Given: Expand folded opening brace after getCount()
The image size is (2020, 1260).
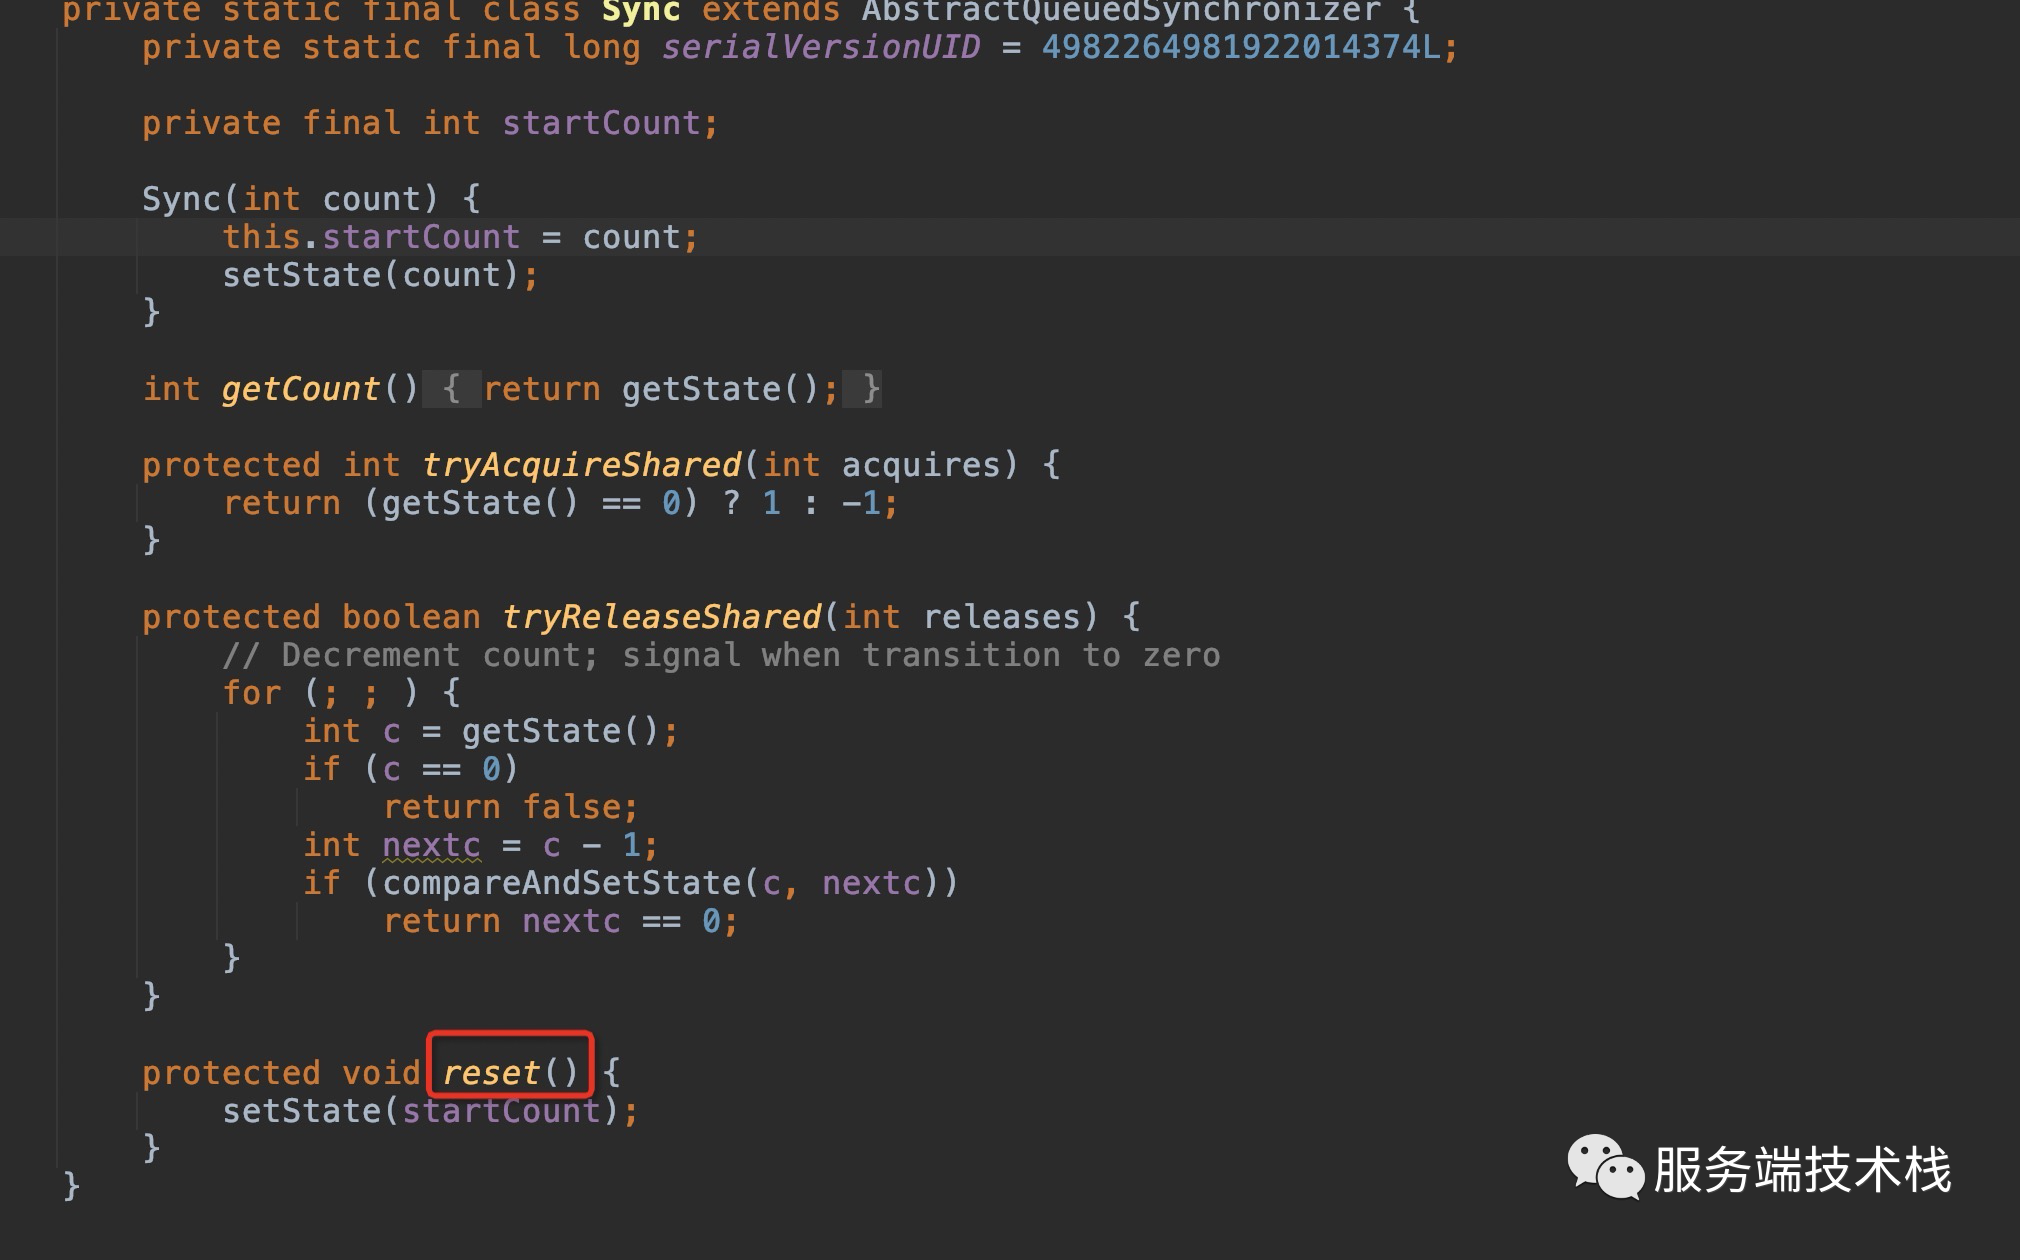Looking at the screenshot, I should click(452, 388).
